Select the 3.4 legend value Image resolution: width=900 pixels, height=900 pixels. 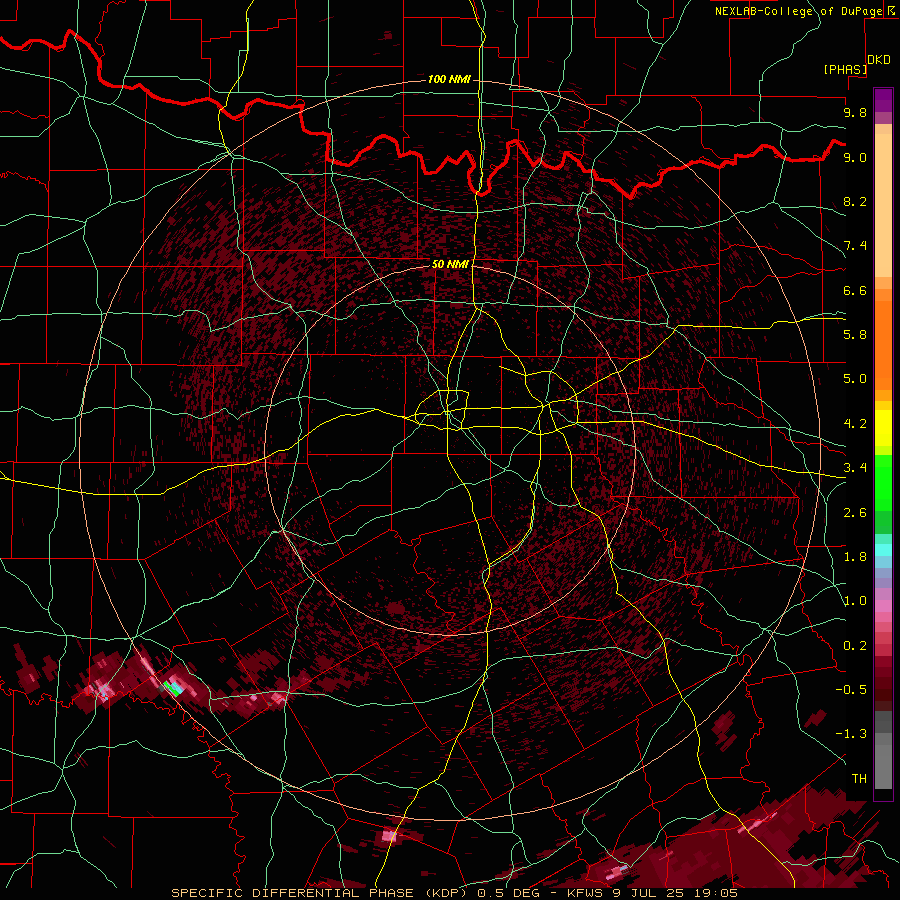click(855, 468)
